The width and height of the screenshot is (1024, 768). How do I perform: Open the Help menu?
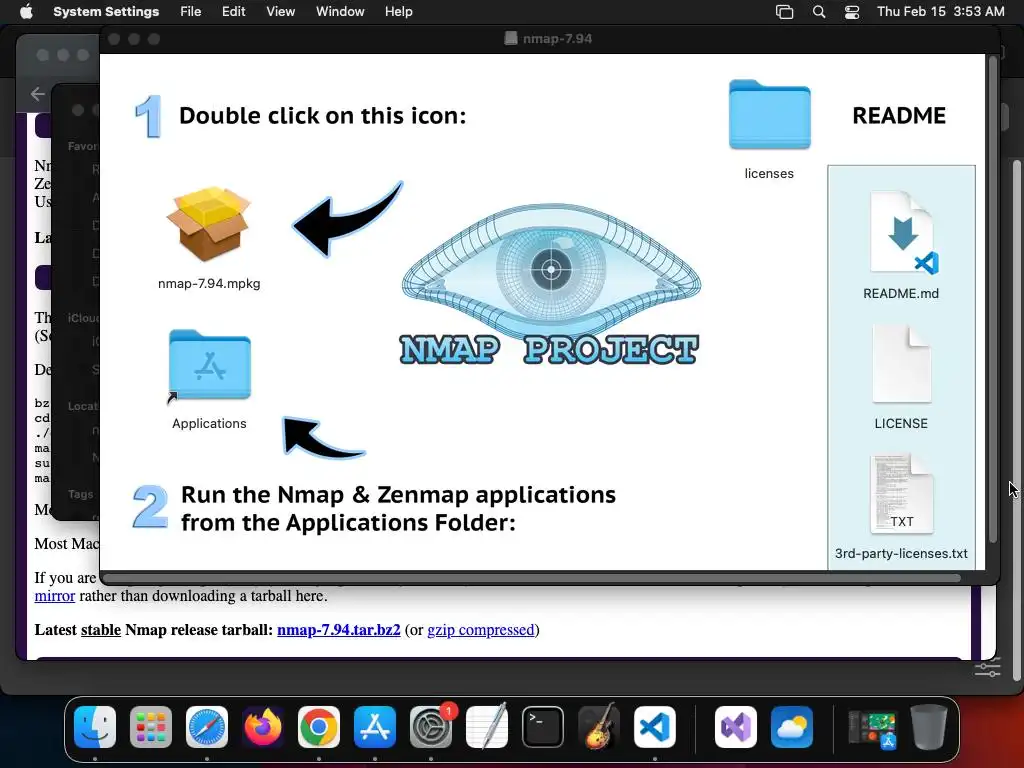(x=398, y=12)
